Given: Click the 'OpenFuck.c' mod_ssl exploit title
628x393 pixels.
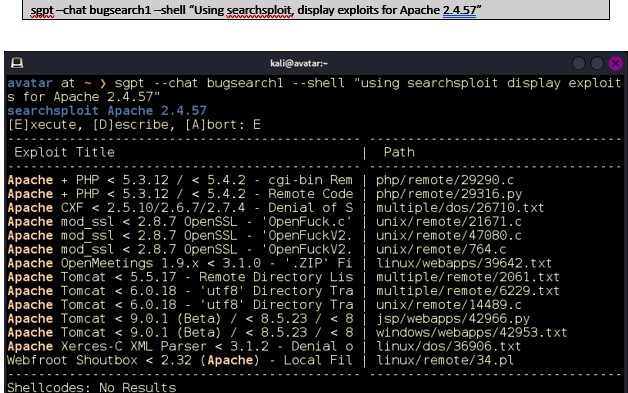Looking at the screenshot, I should click(180, 222).
